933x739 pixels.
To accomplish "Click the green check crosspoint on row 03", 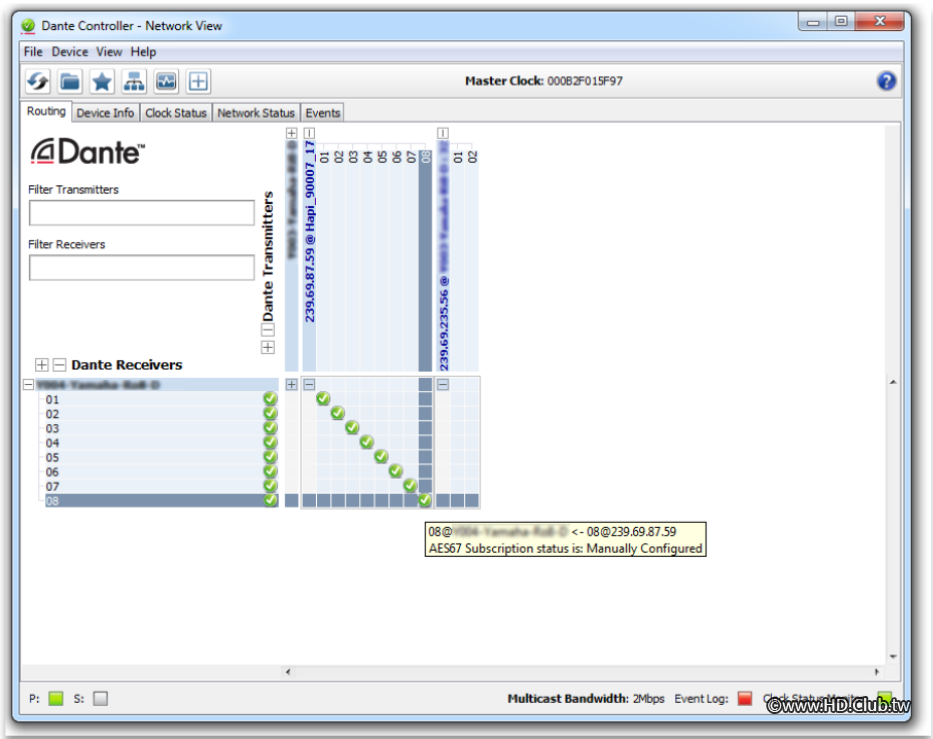I will pos(352,427).
